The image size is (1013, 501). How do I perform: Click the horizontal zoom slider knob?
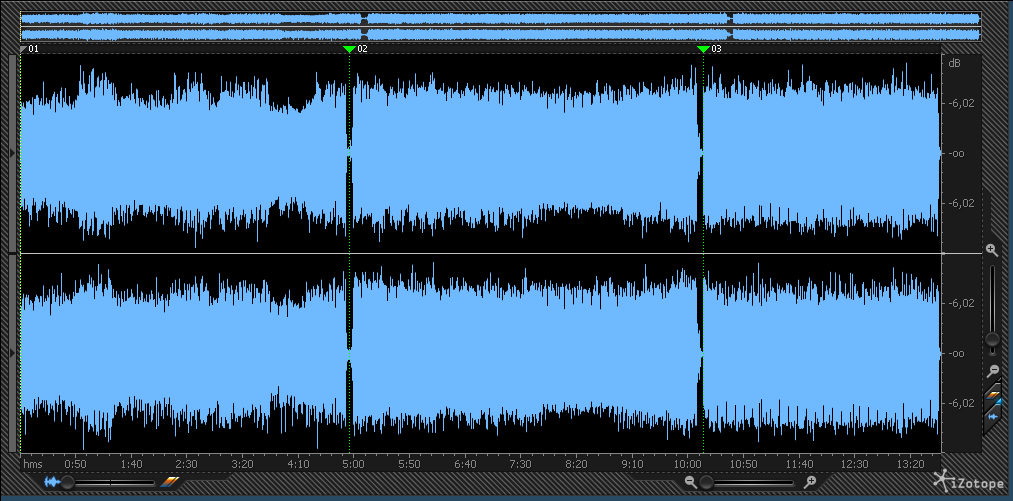(706, 482)
